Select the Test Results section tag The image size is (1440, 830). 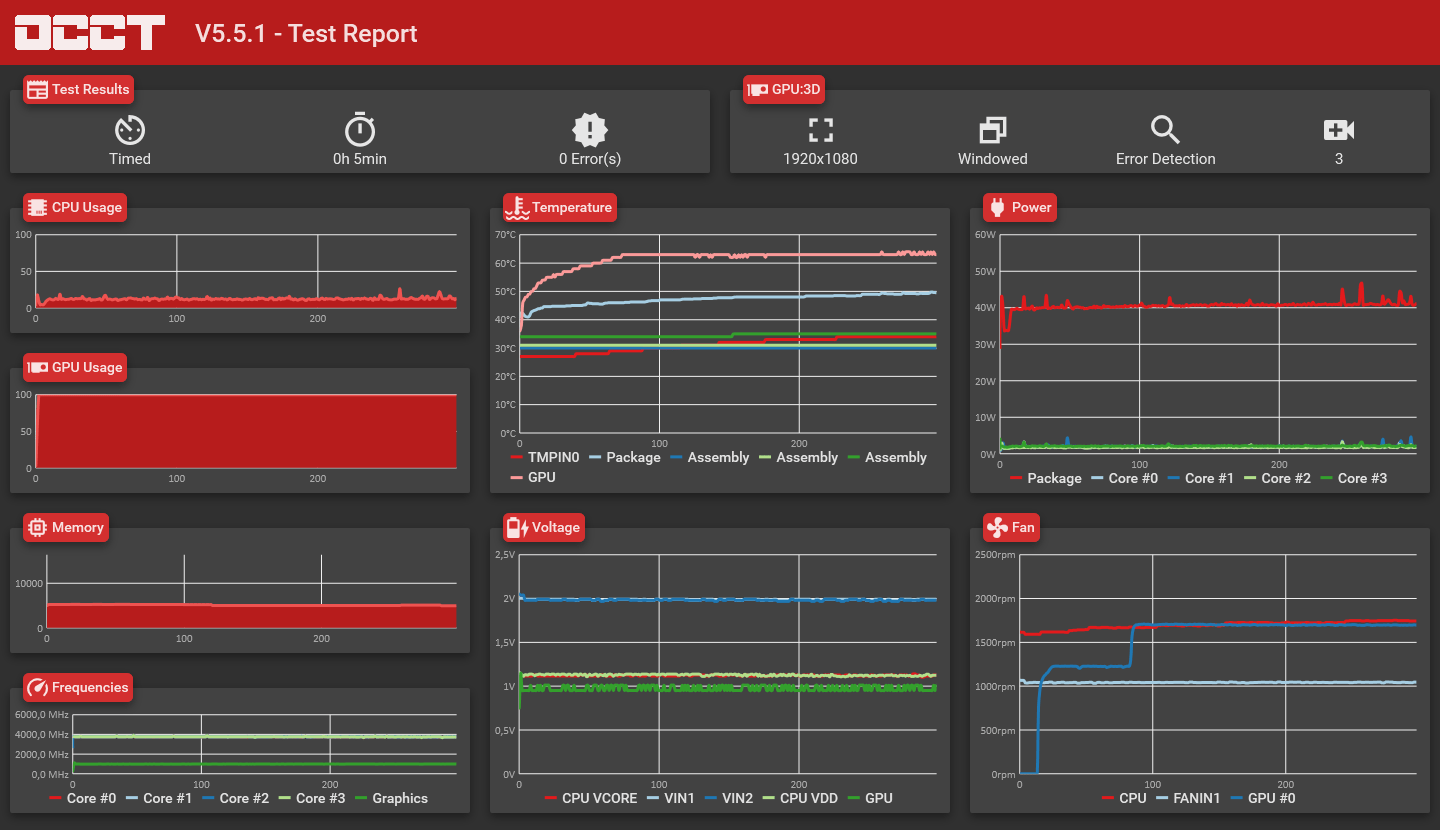[x=78, y=89]
